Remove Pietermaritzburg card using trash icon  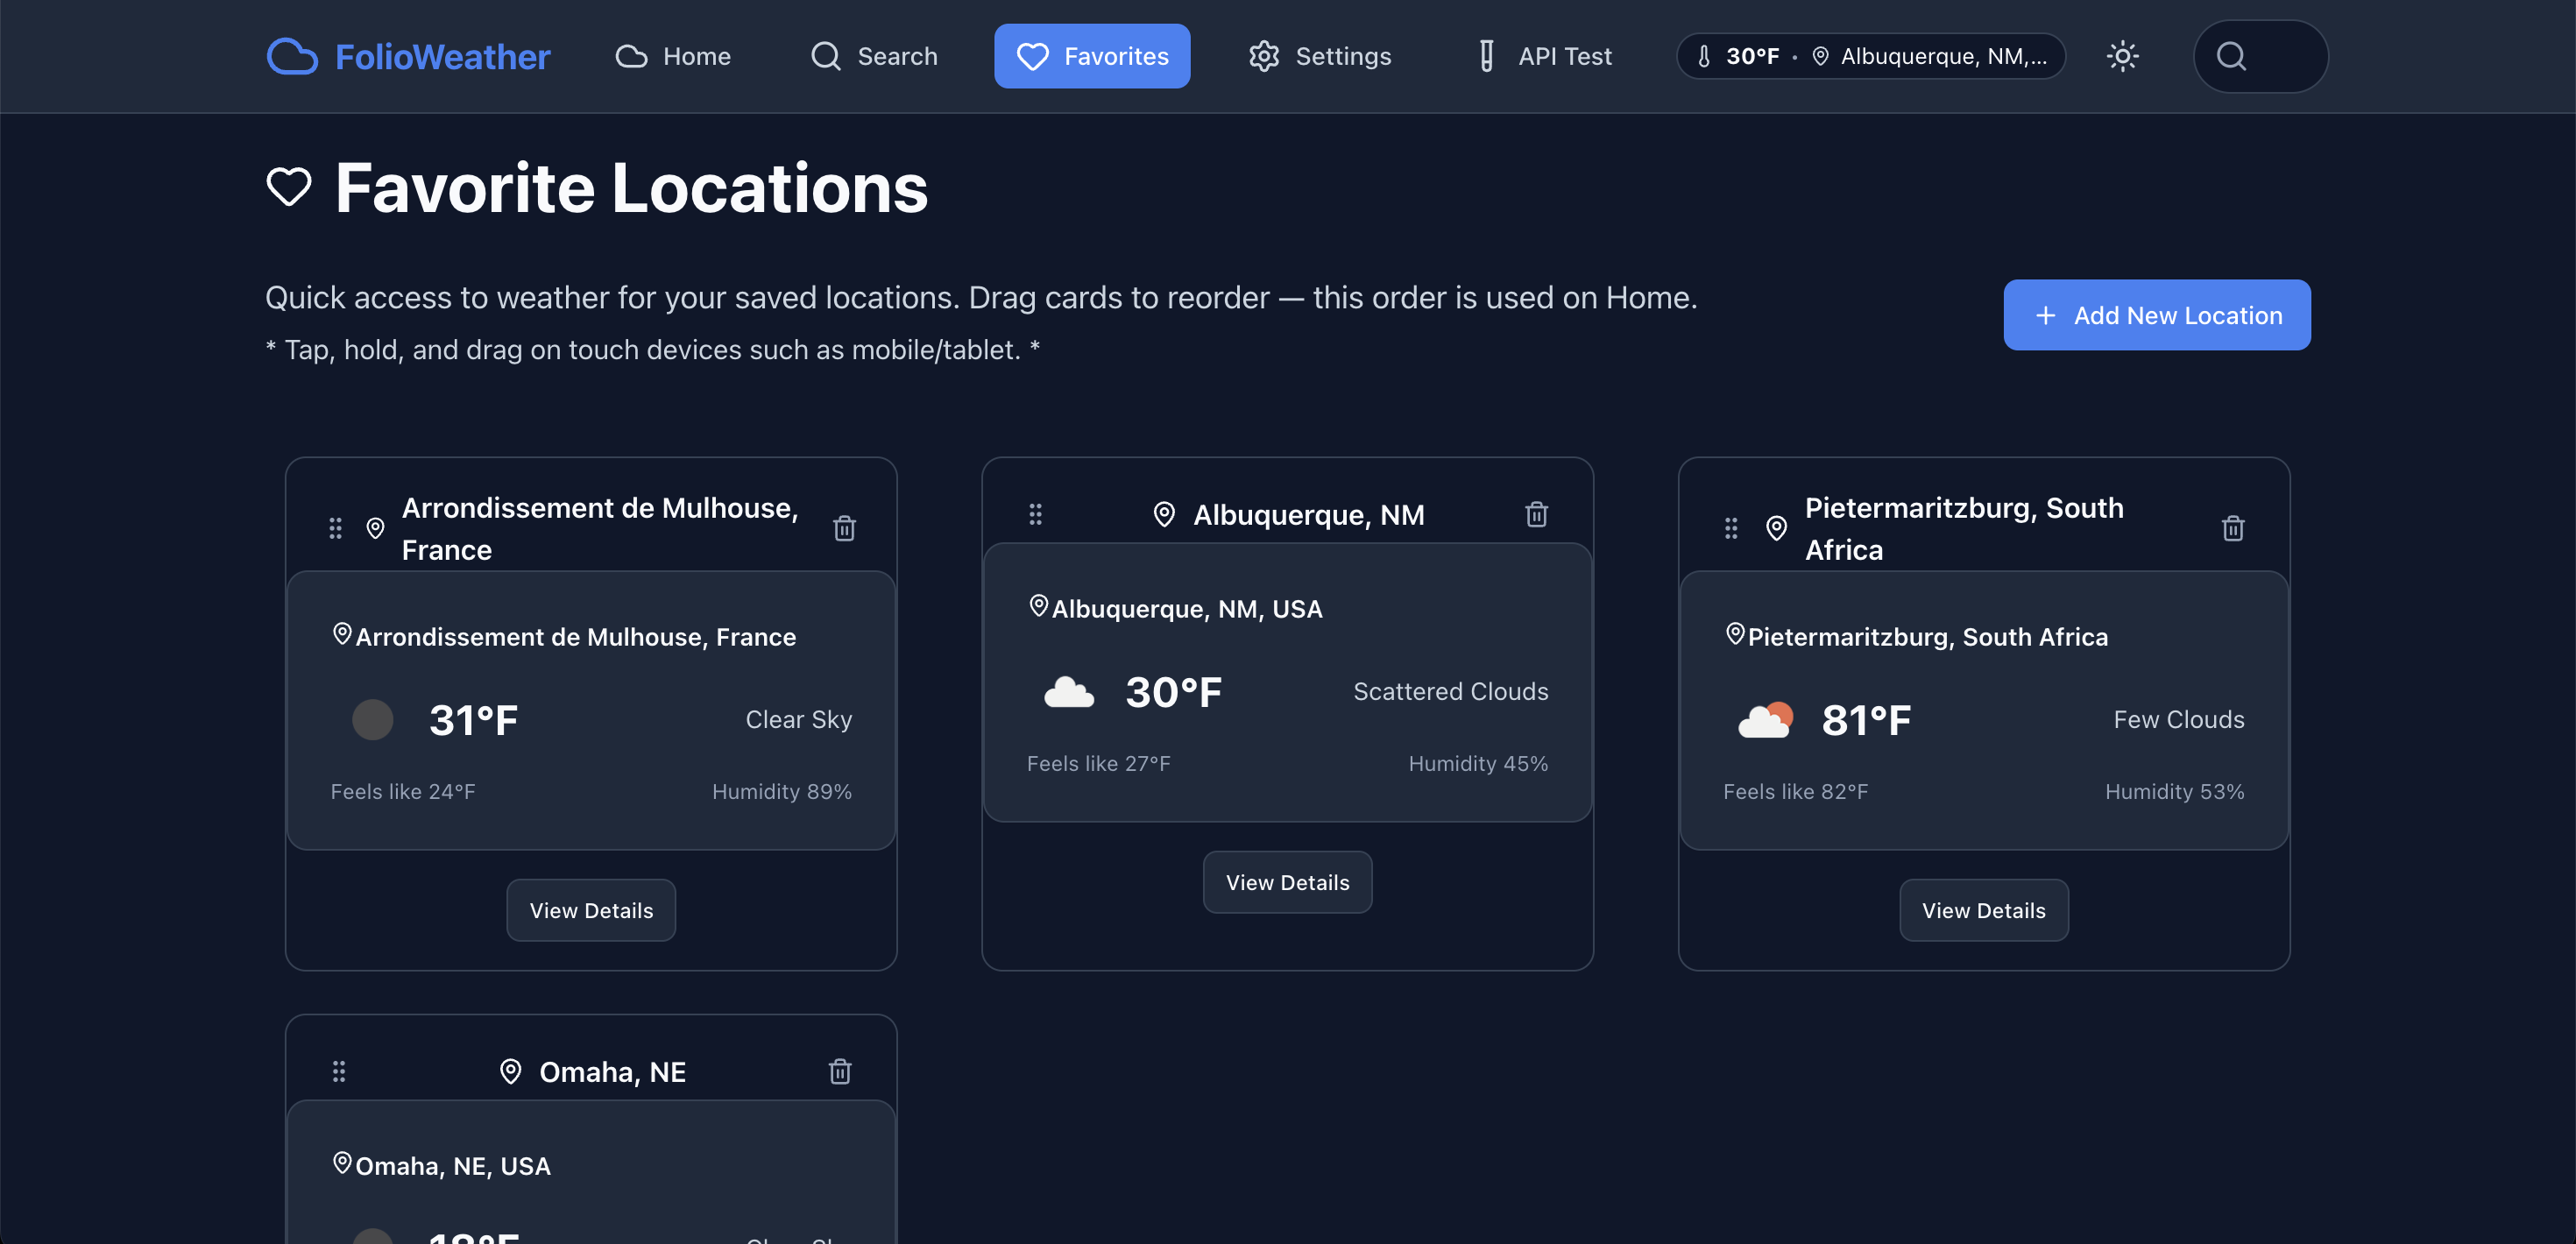pyautogui.click(x=2232, y=528)
